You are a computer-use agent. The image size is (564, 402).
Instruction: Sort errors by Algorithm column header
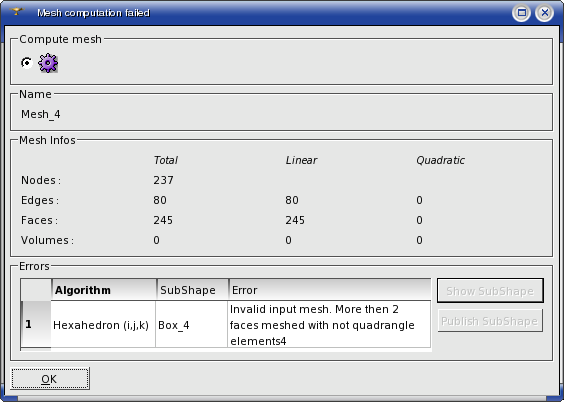click(x=104, y=290)
